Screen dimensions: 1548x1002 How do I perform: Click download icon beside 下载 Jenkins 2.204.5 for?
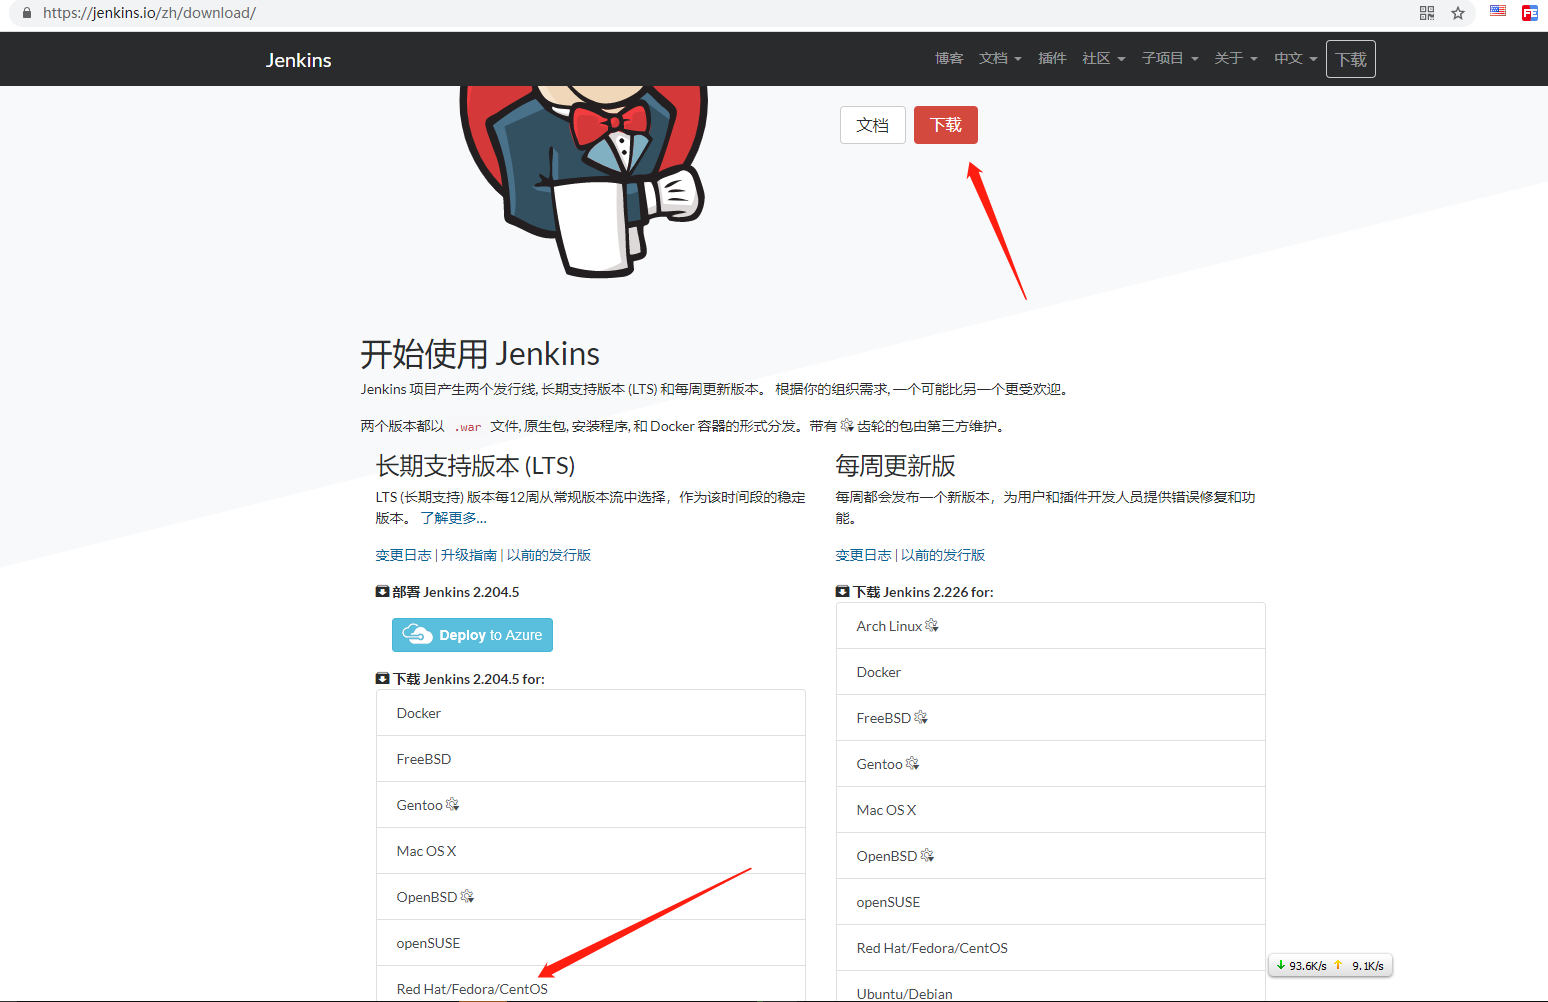(382, 679)
